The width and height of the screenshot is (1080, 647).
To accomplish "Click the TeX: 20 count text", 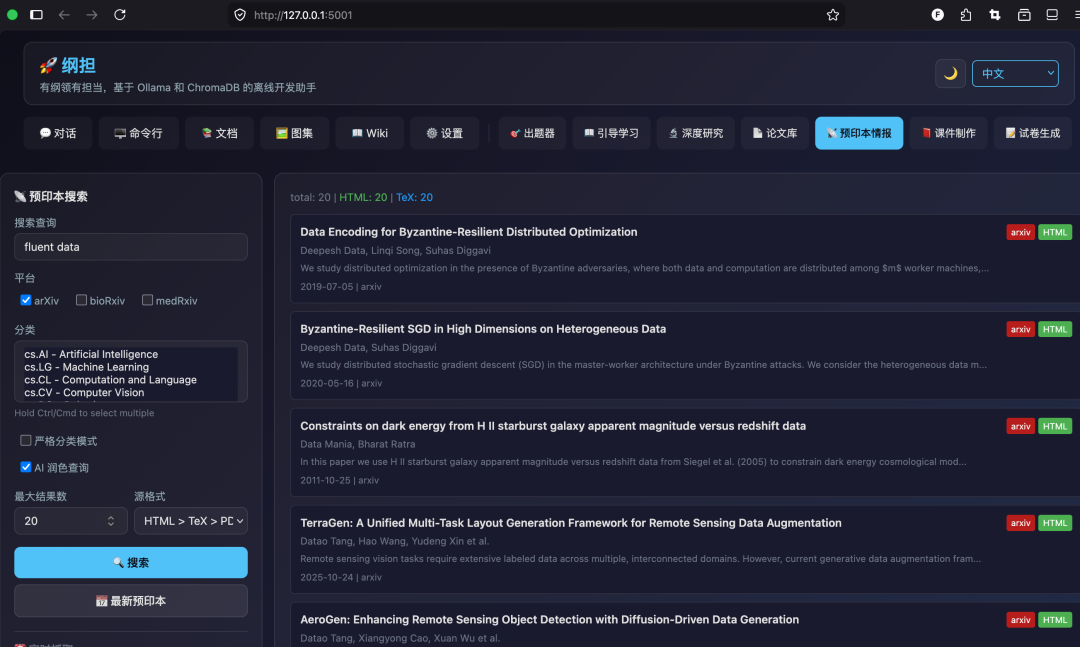I will click(x=415, y=197).
